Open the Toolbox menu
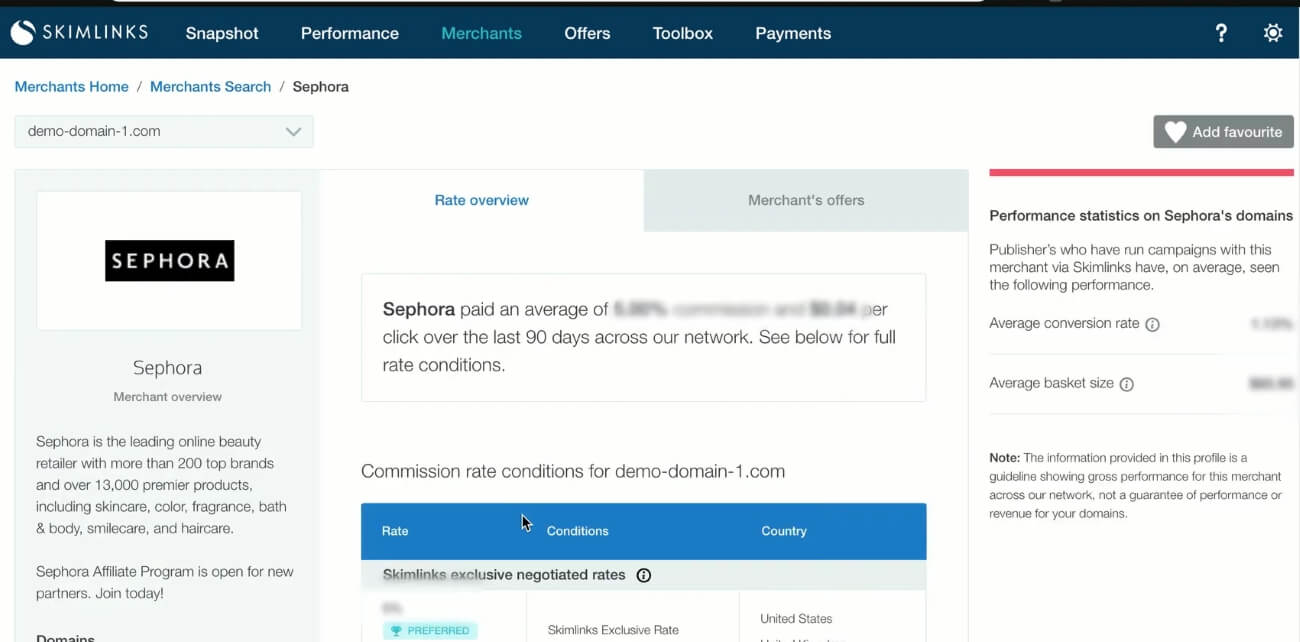1300x642 pixels. tap(683, 33)
